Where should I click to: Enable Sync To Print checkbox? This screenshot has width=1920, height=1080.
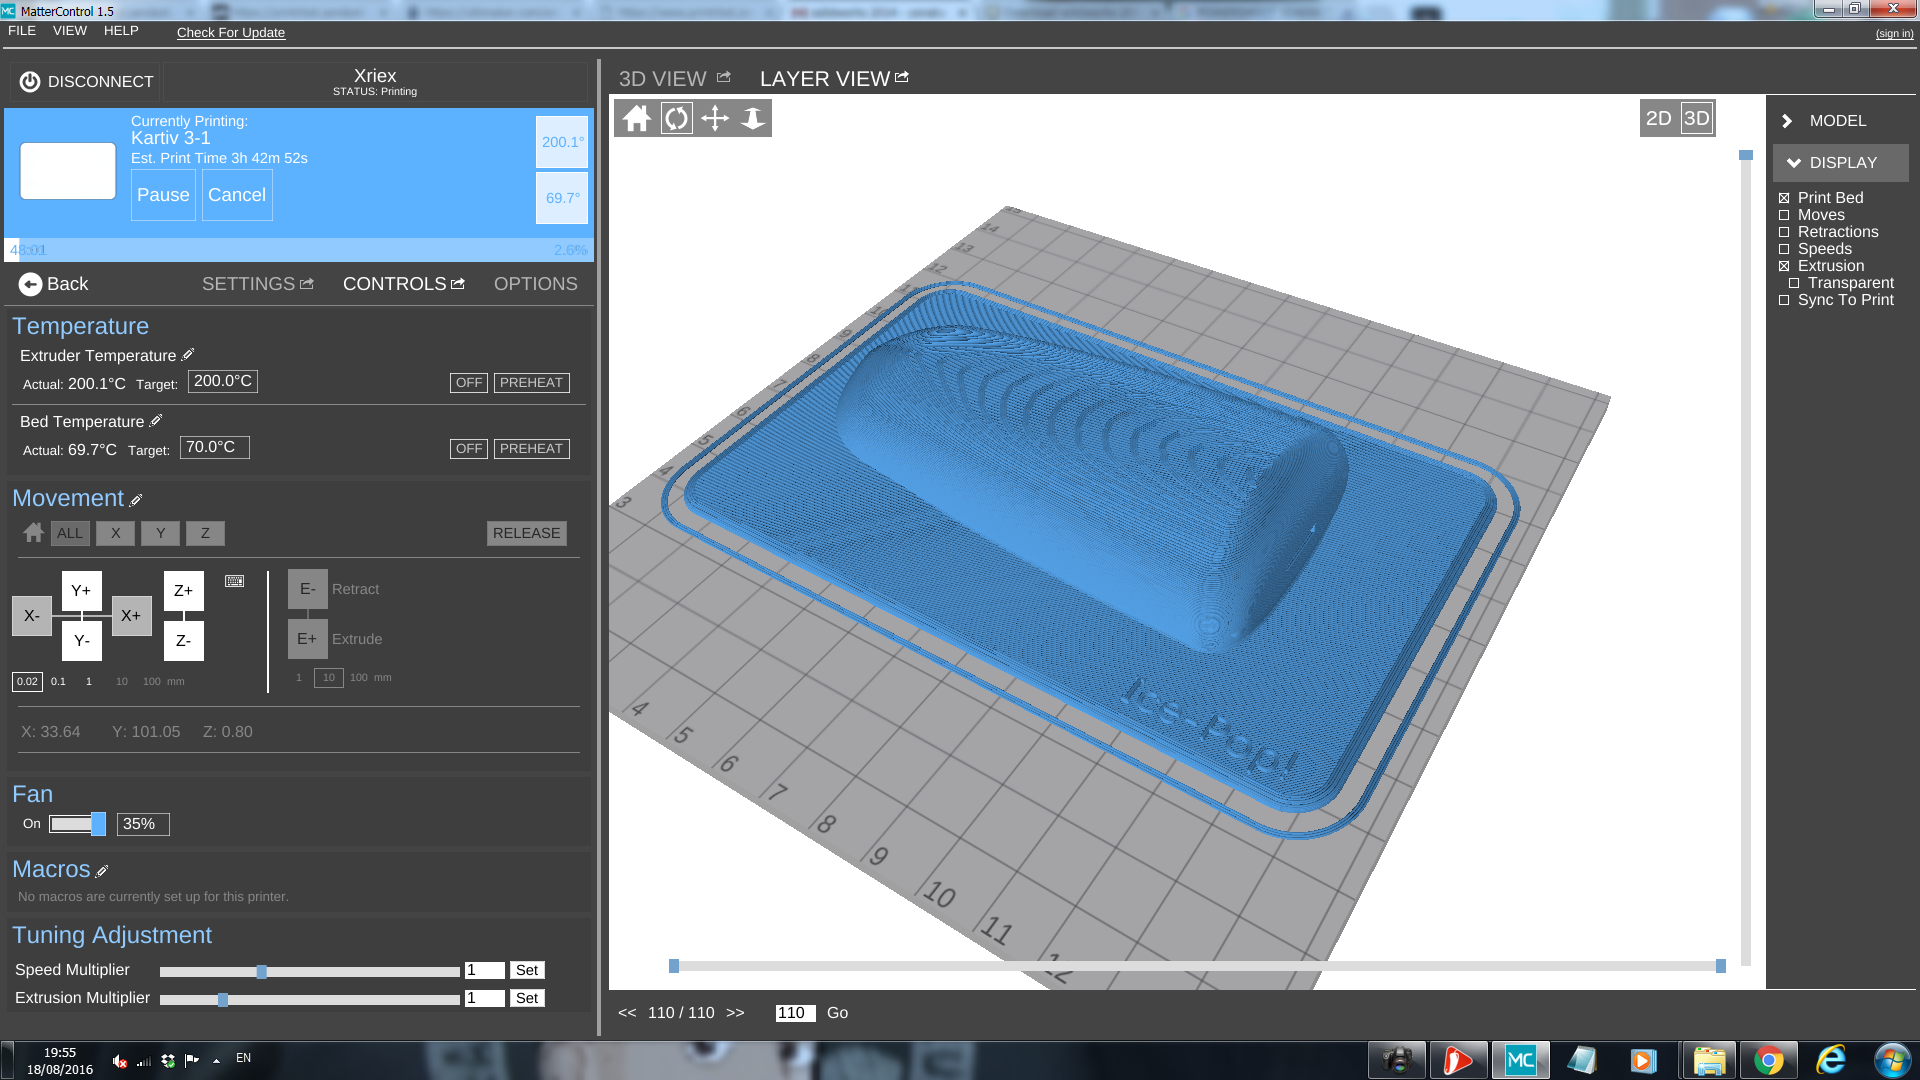(x=1784, y=300)
